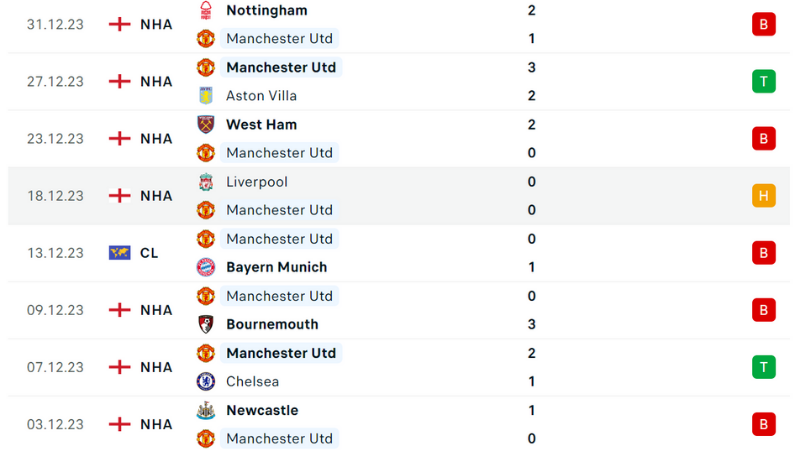Image resolution: width=800 pixels, height=450 pixels.
Task: Click the green T badge for Chelsea match
Action: 763,367
